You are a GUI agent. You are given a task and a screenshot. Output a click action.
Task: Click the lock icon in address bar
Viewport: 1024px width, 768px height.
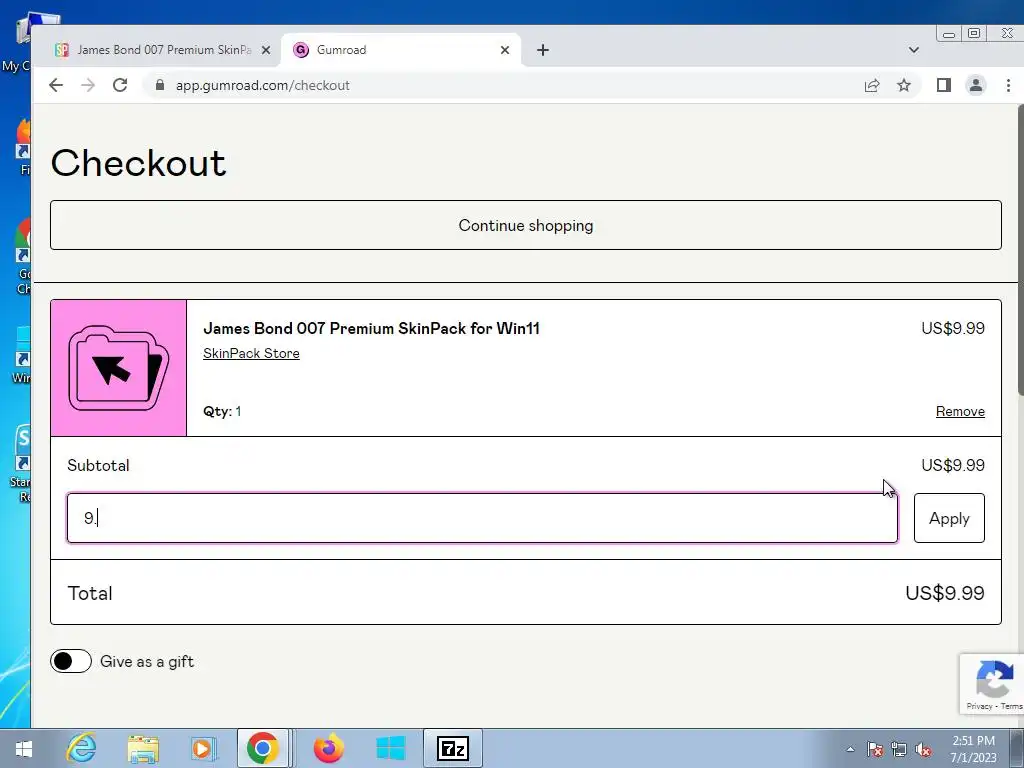[160, 85]
